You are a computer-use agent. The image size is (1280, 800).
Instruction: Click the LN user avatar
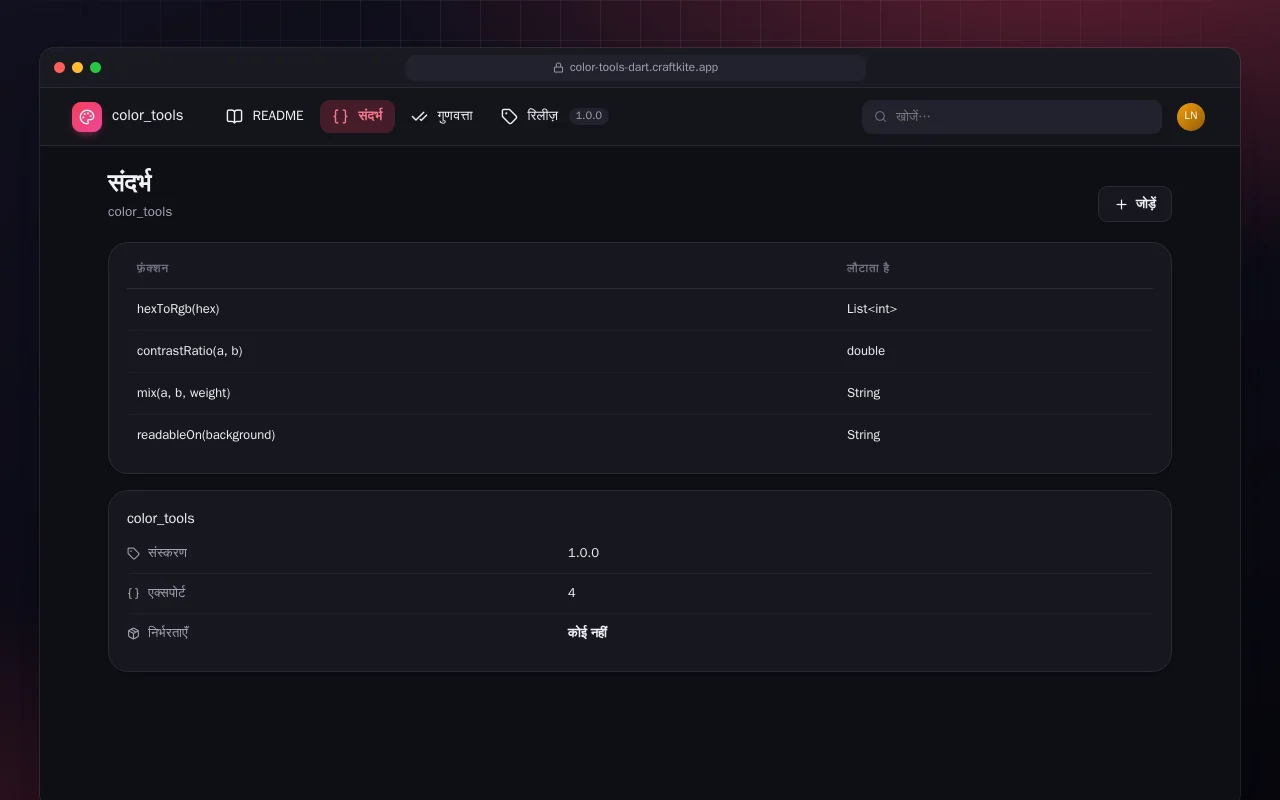pos(1191,117)
